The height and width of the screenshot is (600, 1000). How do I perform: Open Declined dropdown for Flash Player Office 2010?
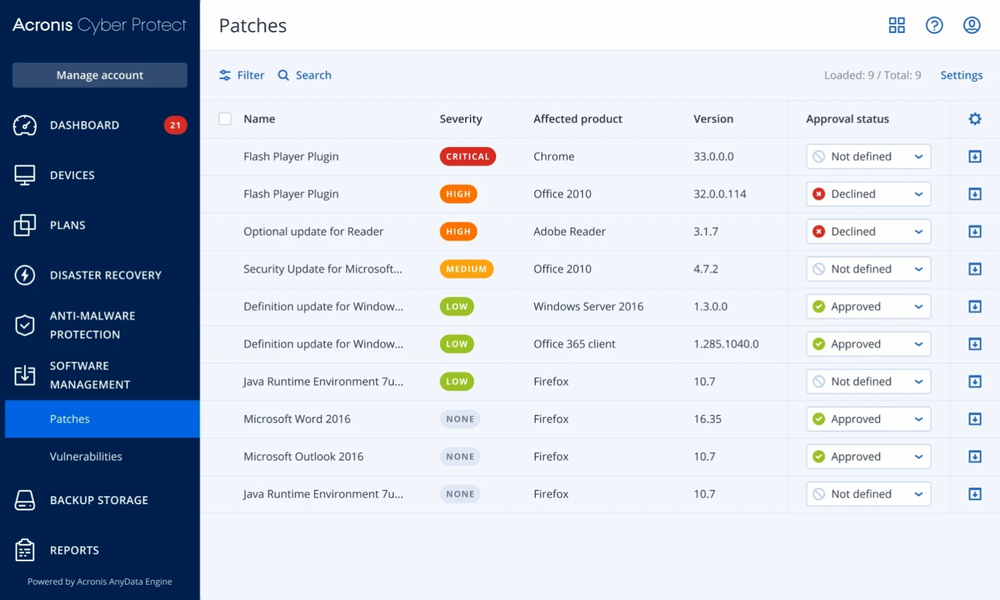[x=868, y=194]
